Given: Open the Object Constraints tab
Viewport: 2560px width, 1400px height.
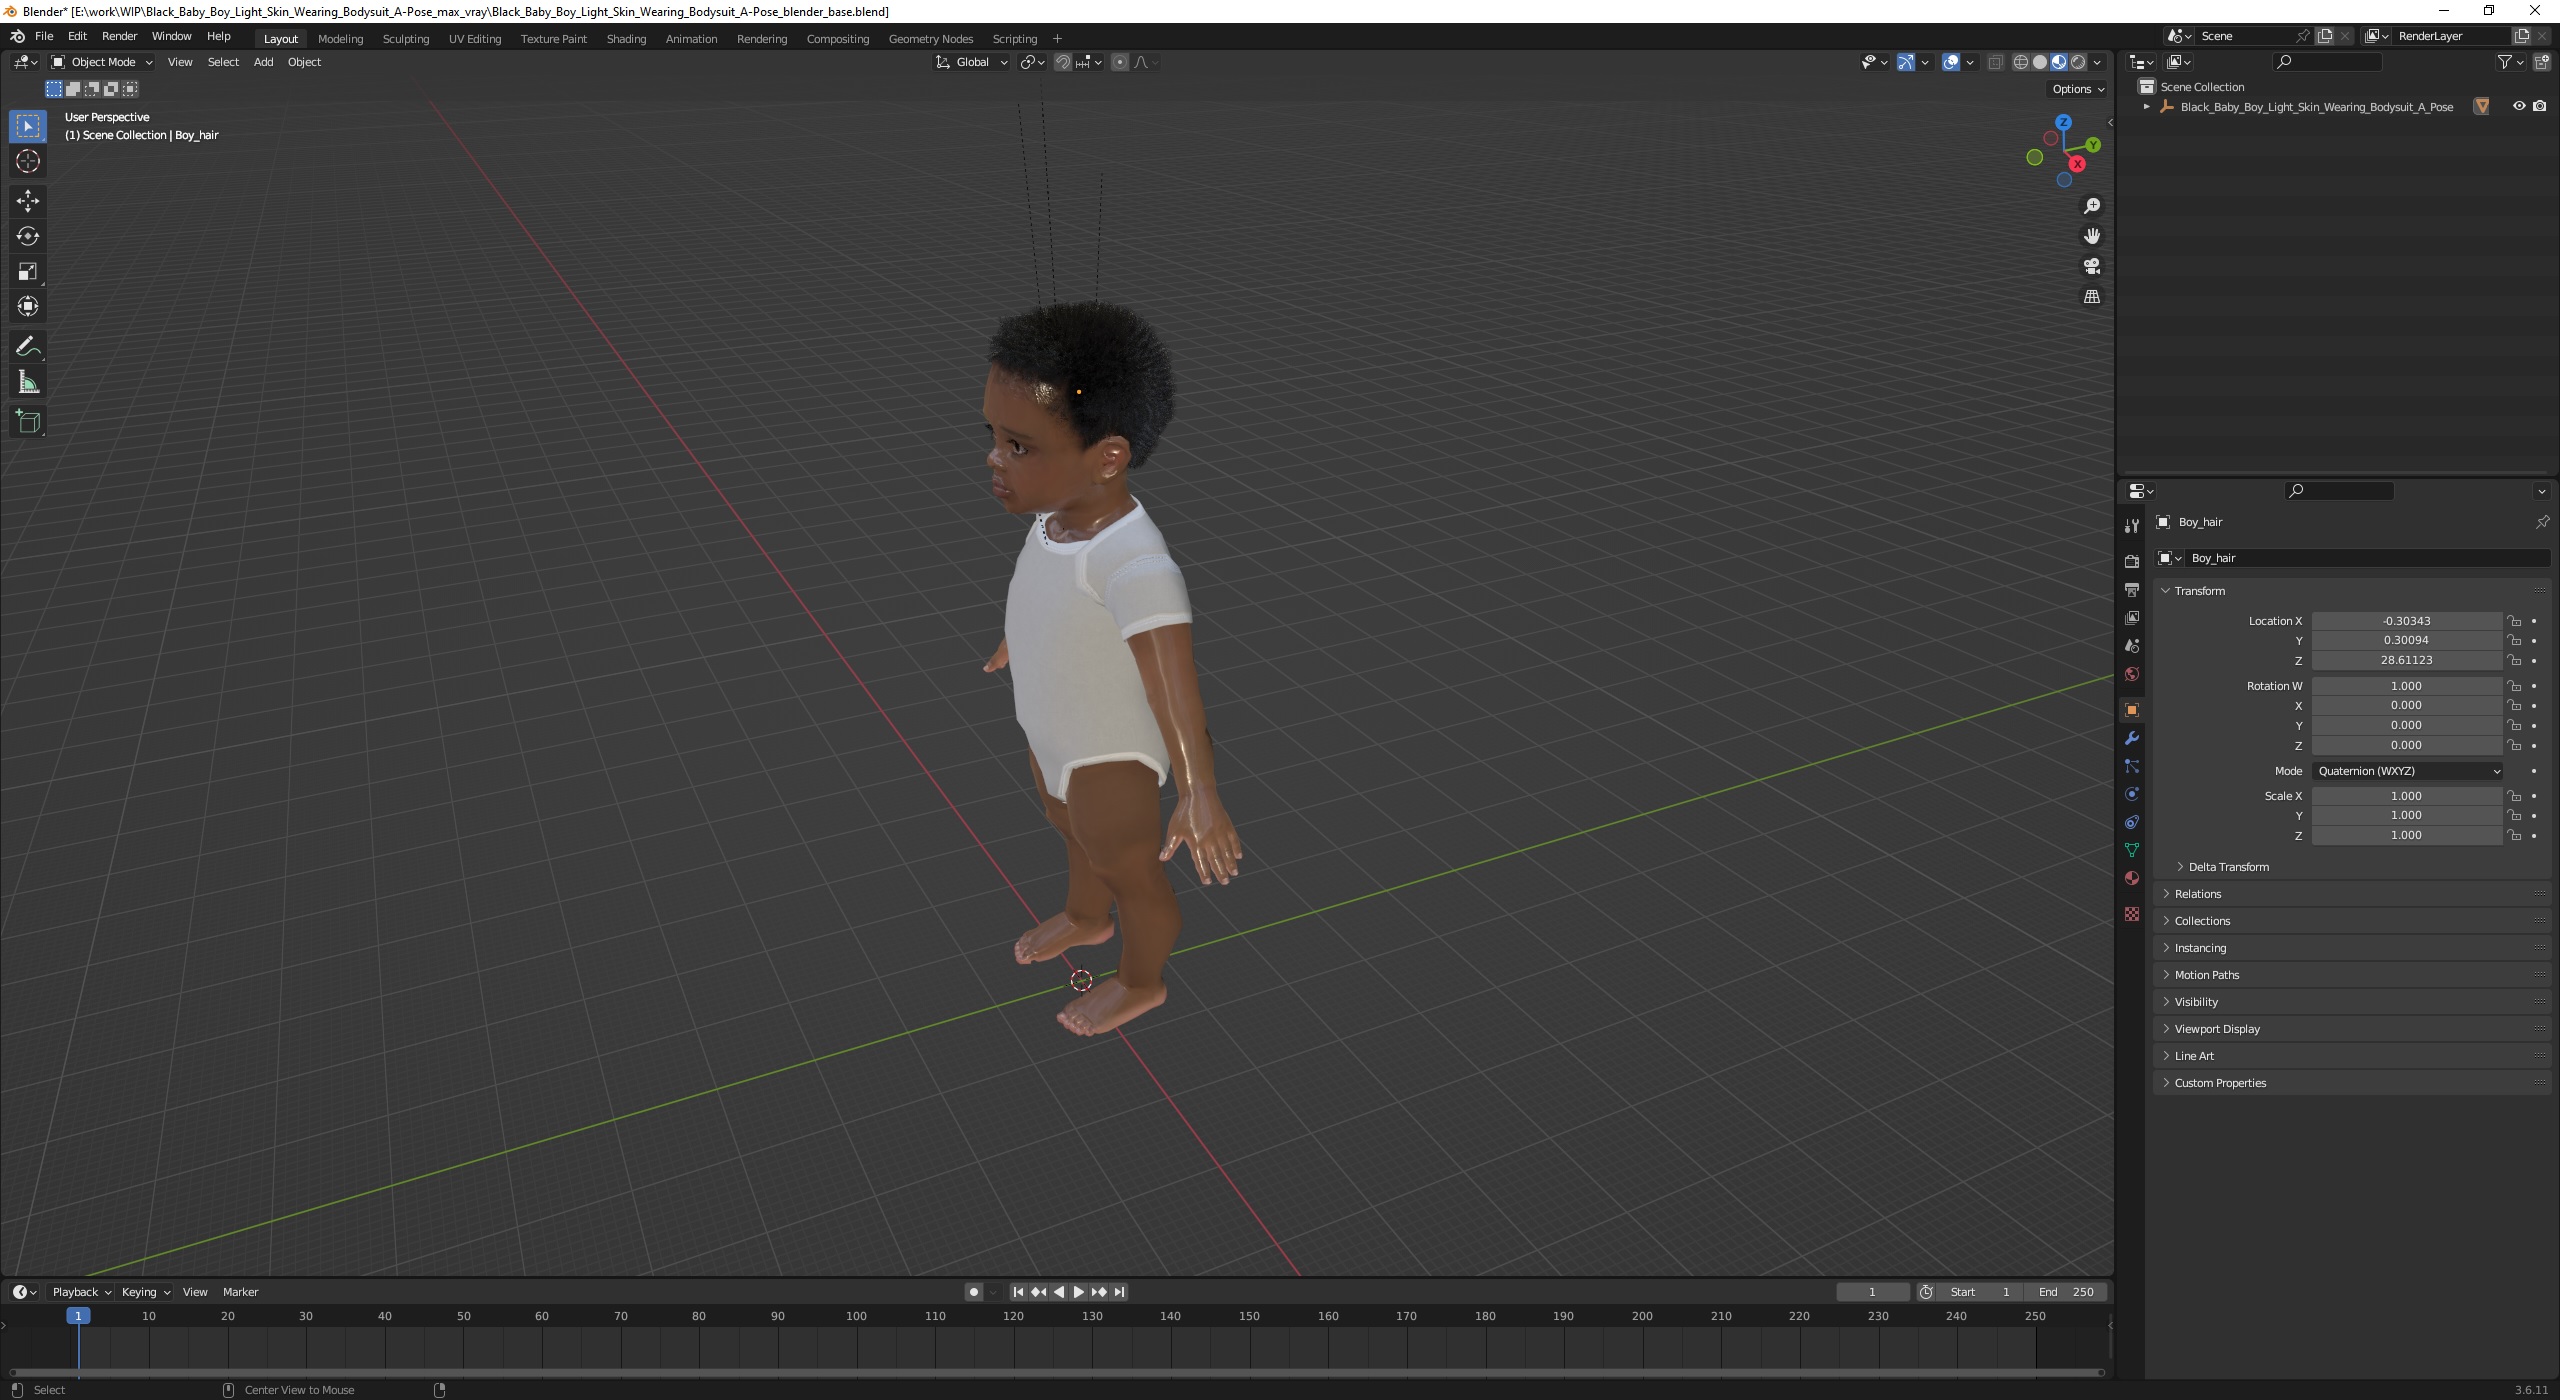Looking at the screenshot, I should click(x=2132, y=822).
